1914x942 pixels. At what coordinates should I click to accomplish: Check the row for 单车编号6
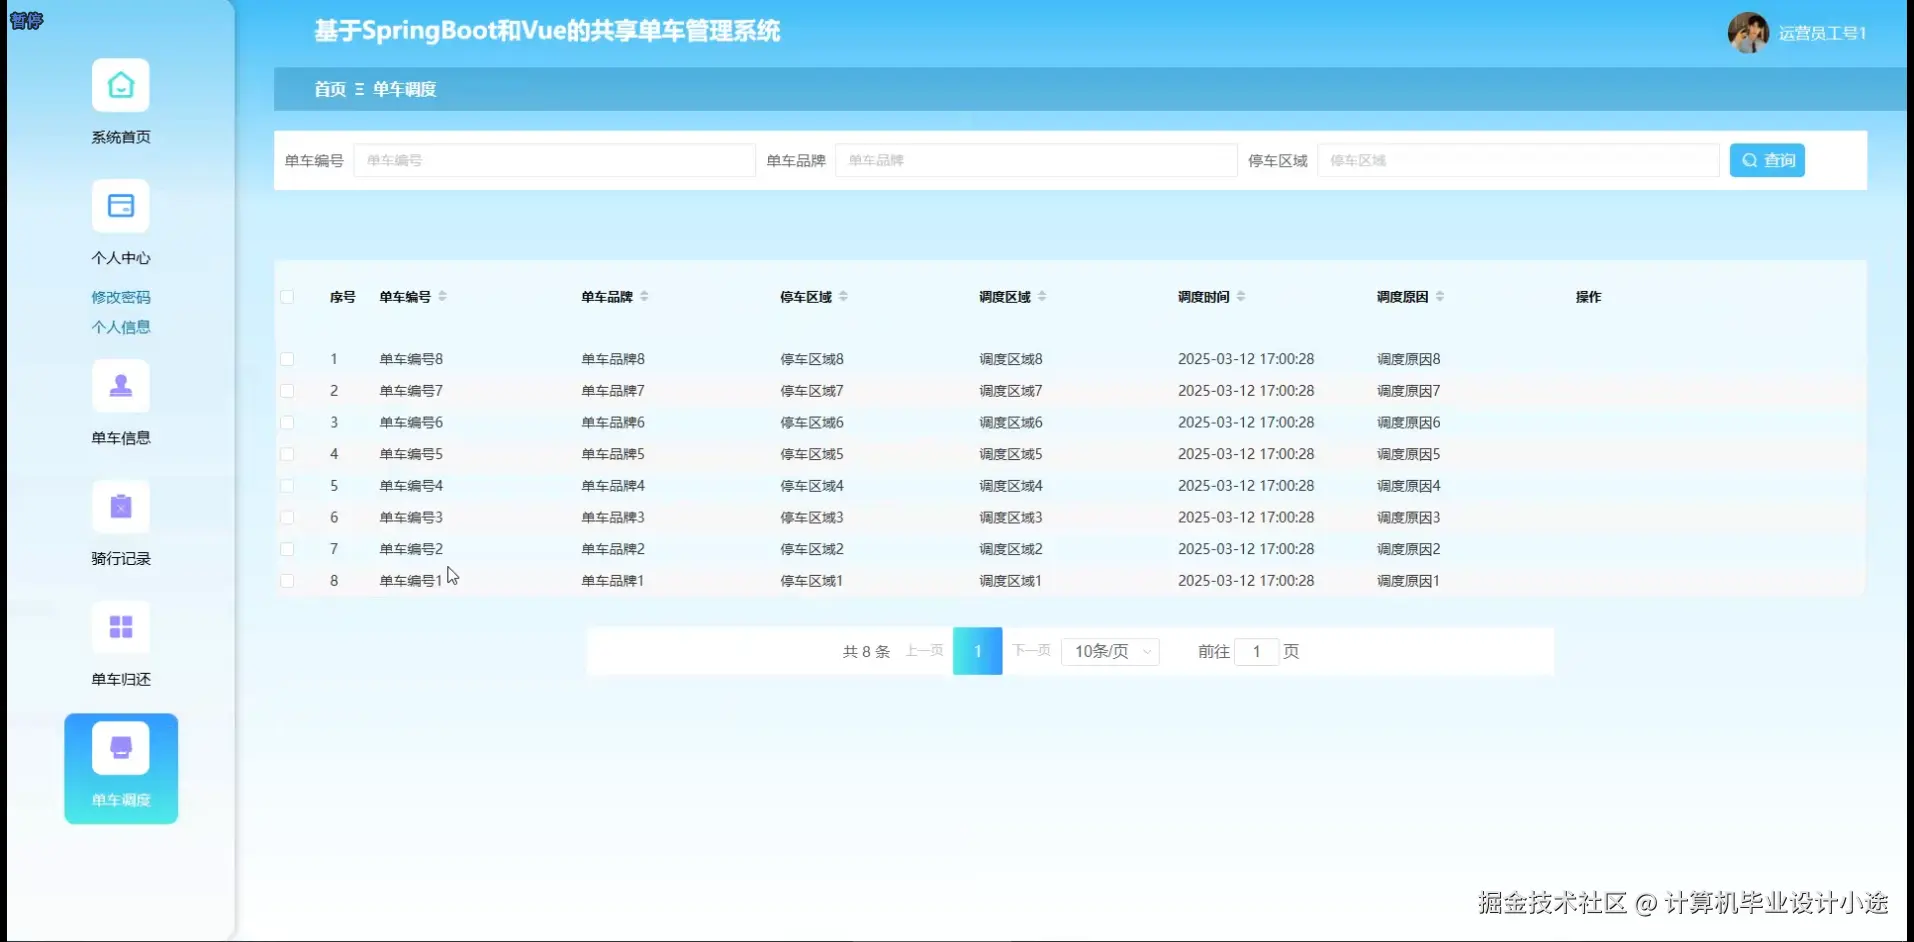pyautogui.click(x=287, y=422)
